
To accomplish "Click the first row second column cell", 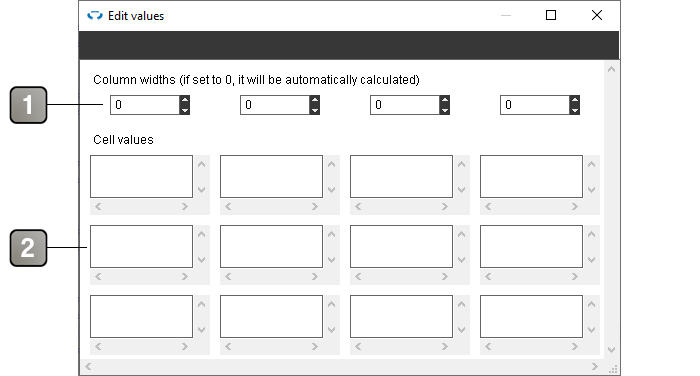I will pos(271,176).
